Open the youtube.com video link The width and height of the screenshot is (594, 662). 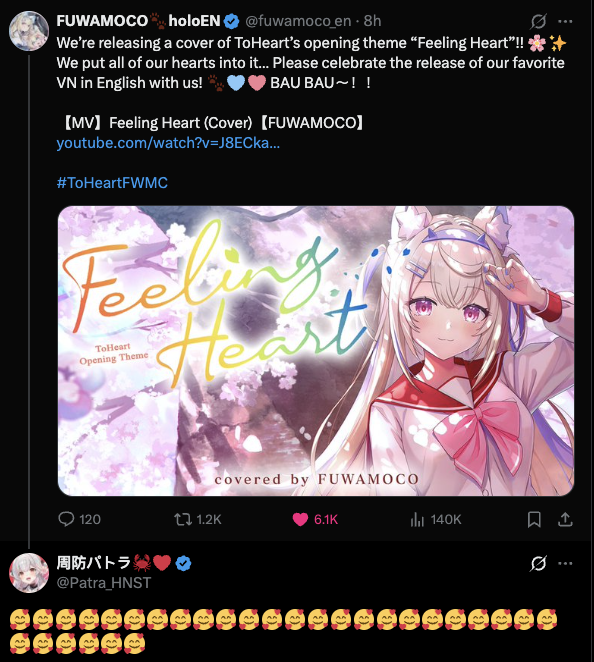tap(168, 143)
